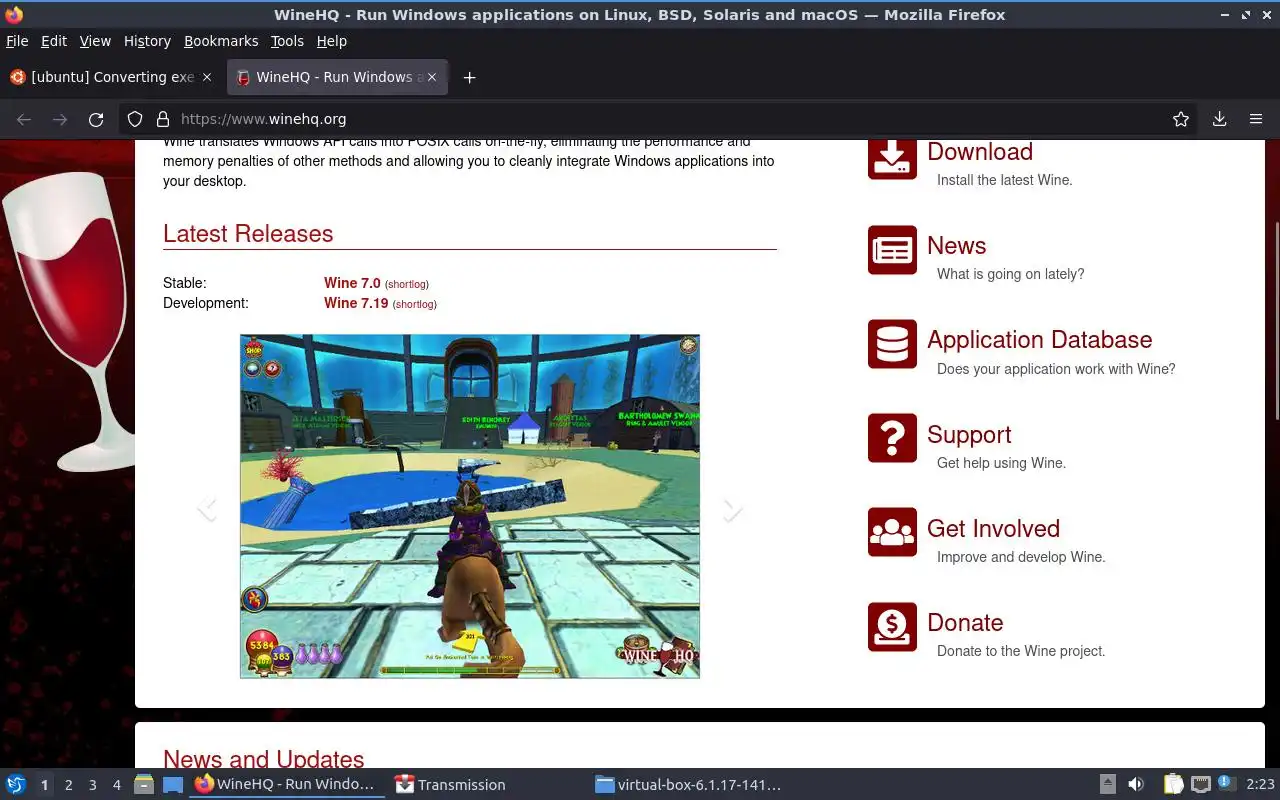Open a new tab with the plus button
Screen dimensions: 1280x800
(469, 77)
